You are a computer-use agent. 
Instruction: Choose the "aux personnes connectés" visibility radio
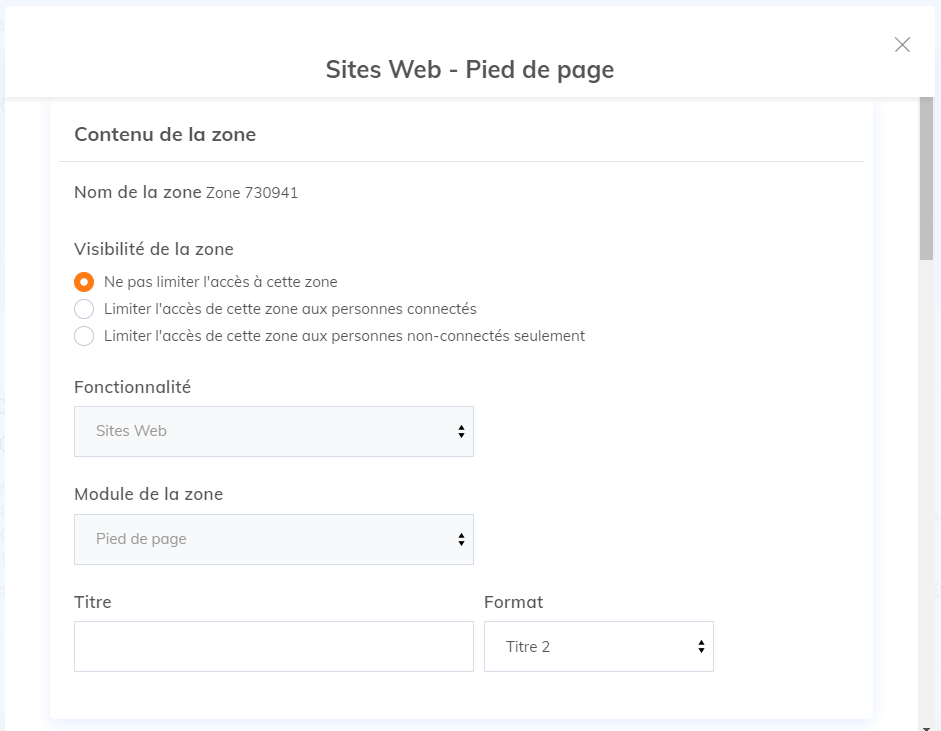click(85, 309)
